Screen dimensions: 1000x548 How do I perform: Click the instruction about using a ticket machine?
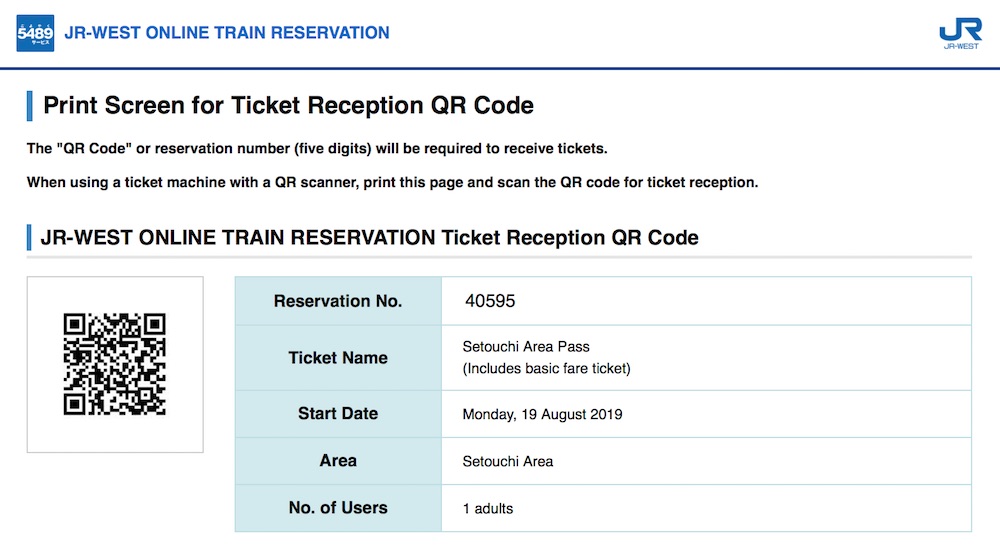[393, 183]
